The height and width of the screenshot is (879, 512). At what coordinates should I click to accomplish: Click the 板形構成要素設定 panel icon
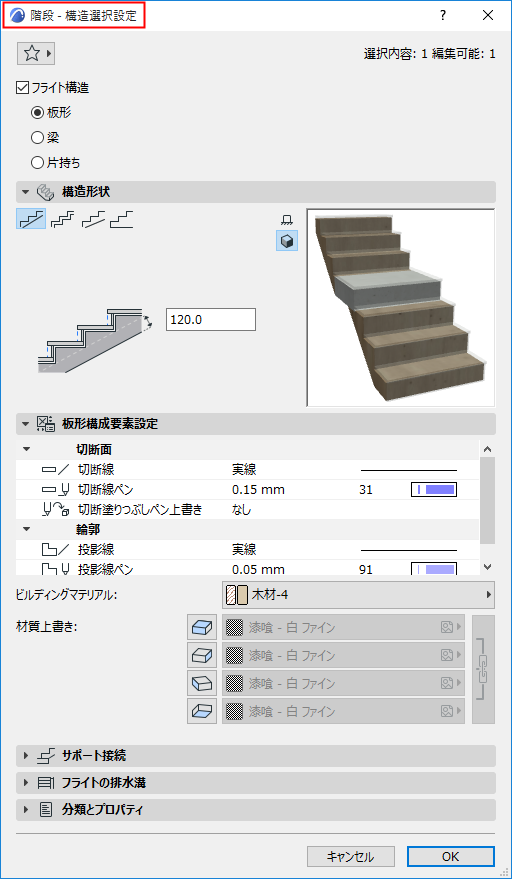[45, 424]
